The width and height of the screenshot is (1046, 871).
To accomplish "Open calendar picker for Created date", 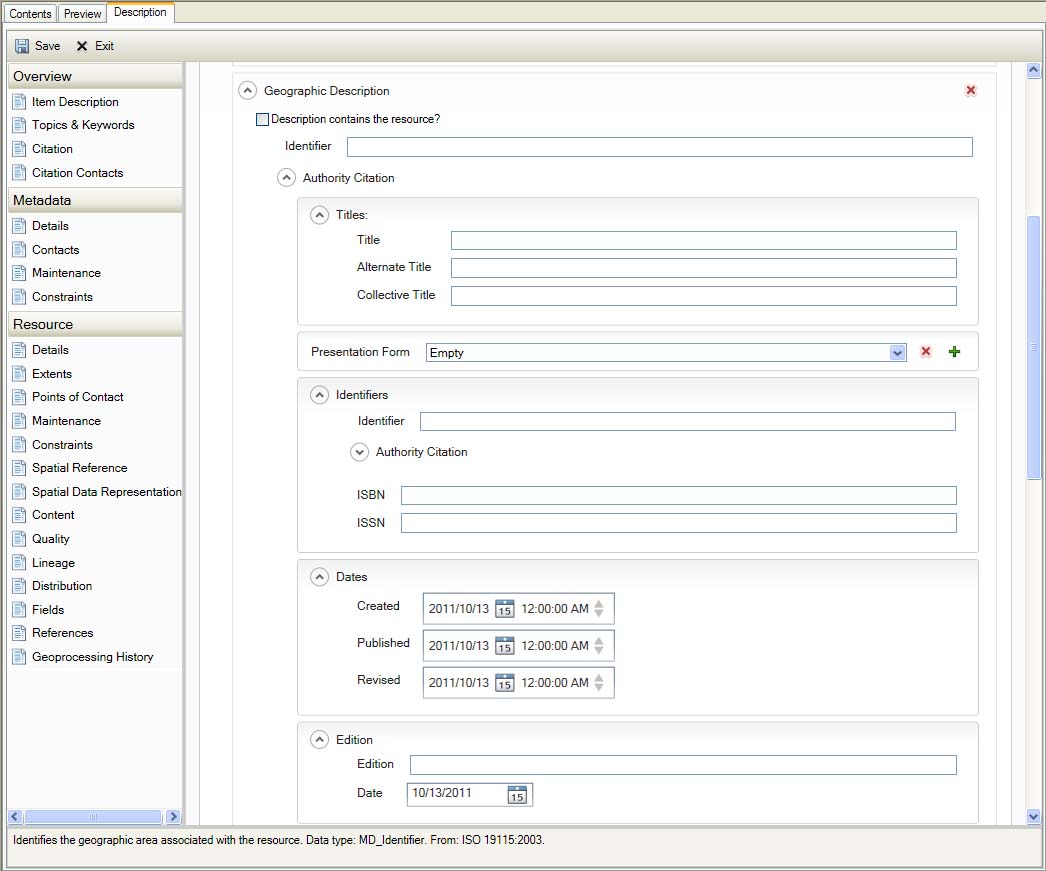I will point(504,609).
